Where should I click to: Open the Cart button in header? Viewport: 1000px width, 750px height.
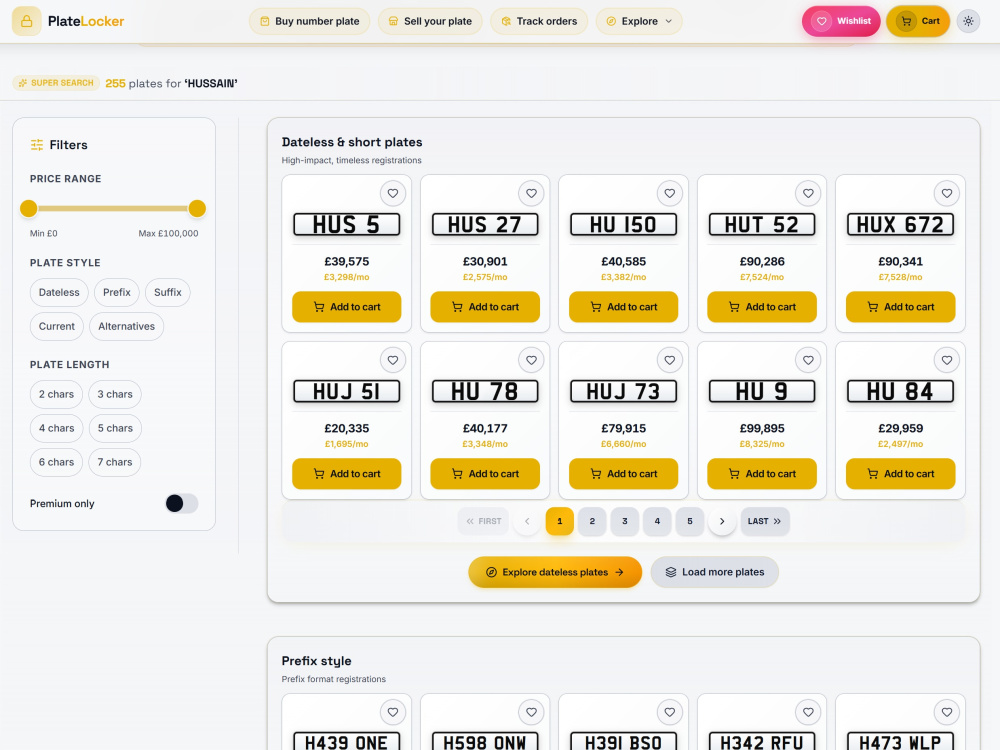918,21
